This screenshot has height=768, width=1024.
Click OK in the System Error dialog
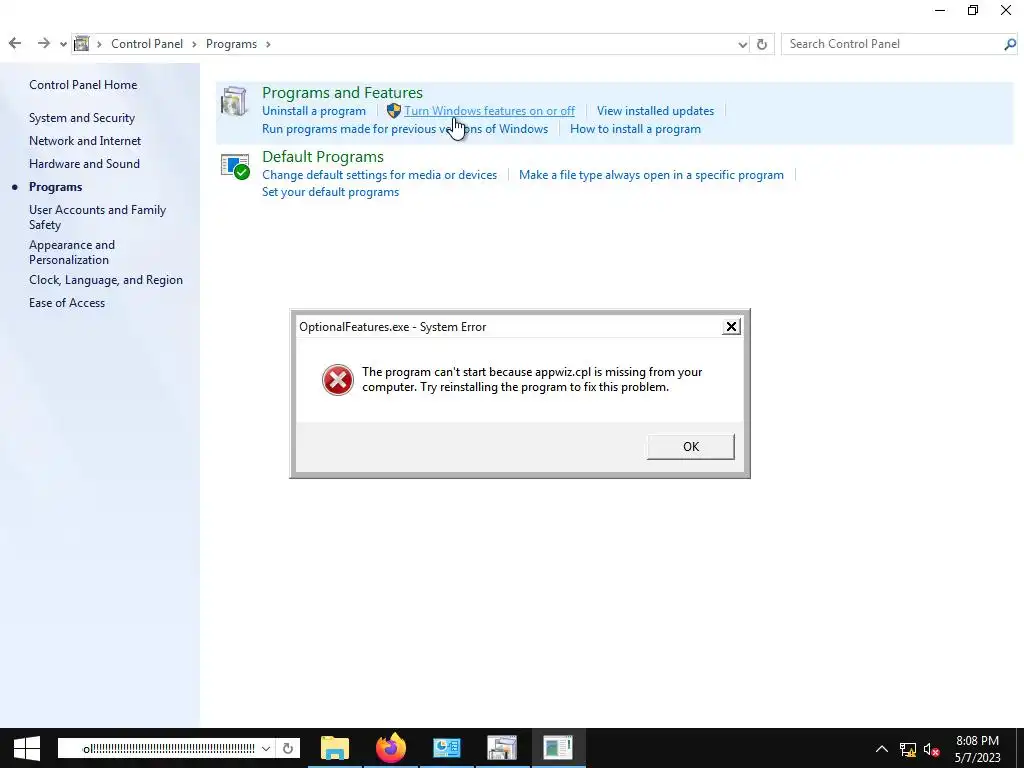pyautogui.click(x=690, y=447)
